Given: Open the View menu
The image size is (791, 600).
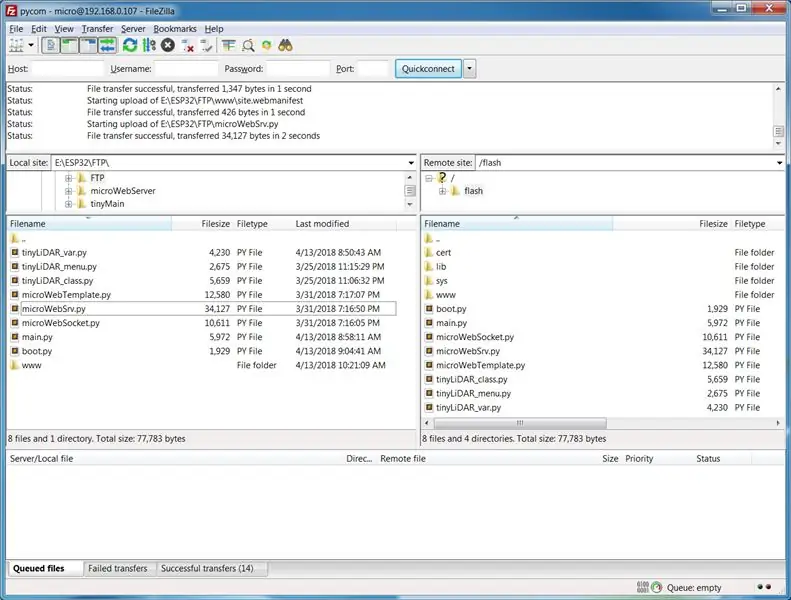Looking at the screenshot, I should point(64,29).
